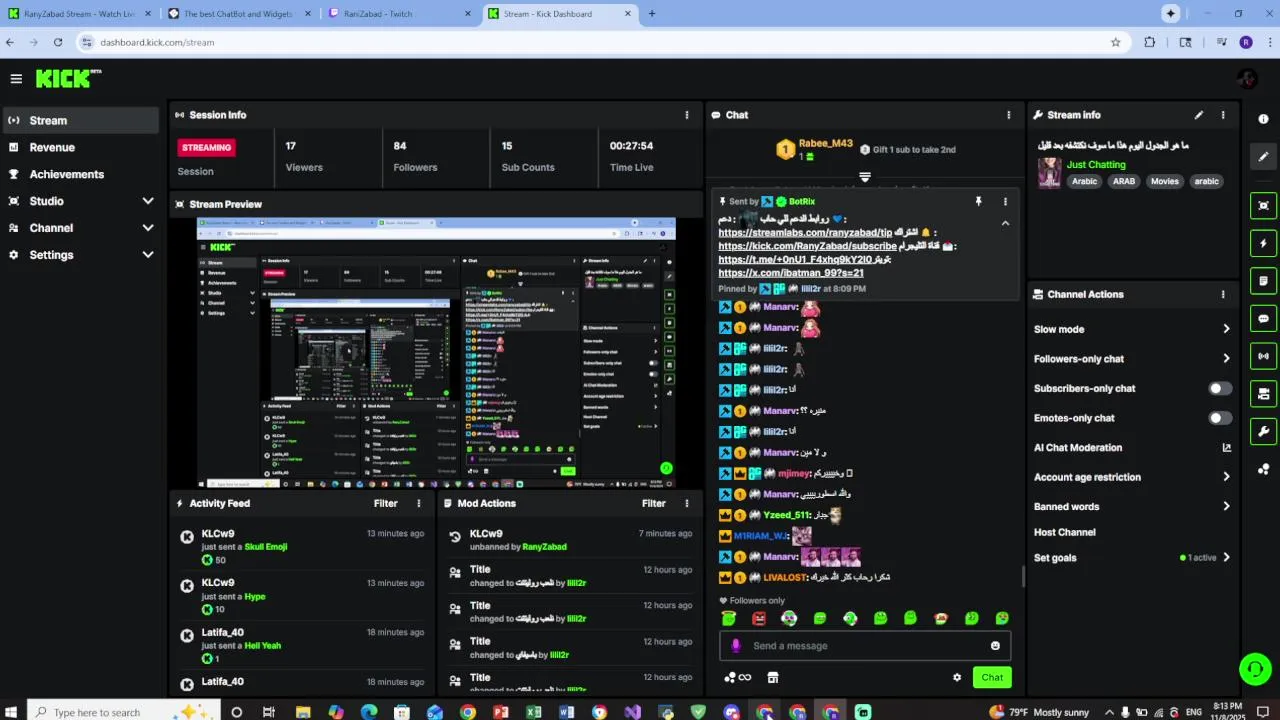This screenshot has width=1280, height=720.
Task: Click the Stream Preview thumbnail
Action: click(x=436, y=353)
